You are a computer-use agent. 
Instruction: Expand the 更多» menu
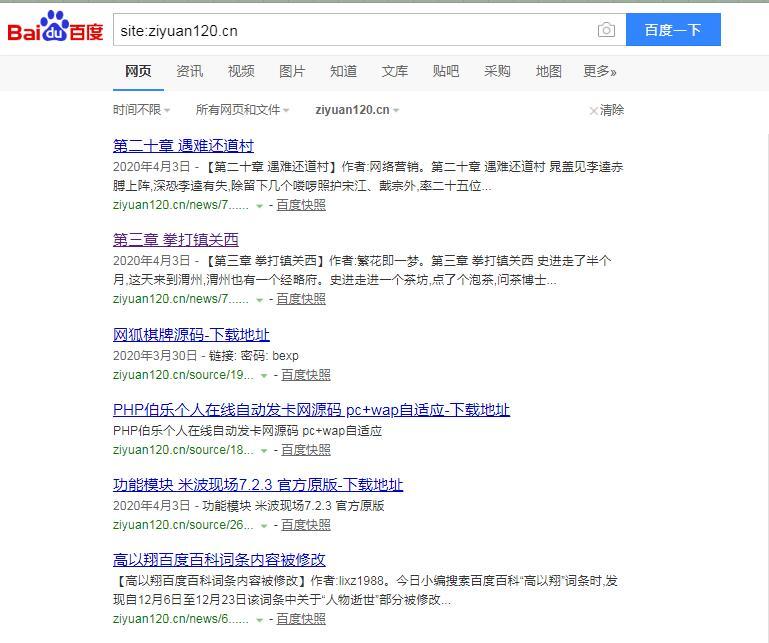(x=599, y=72)
